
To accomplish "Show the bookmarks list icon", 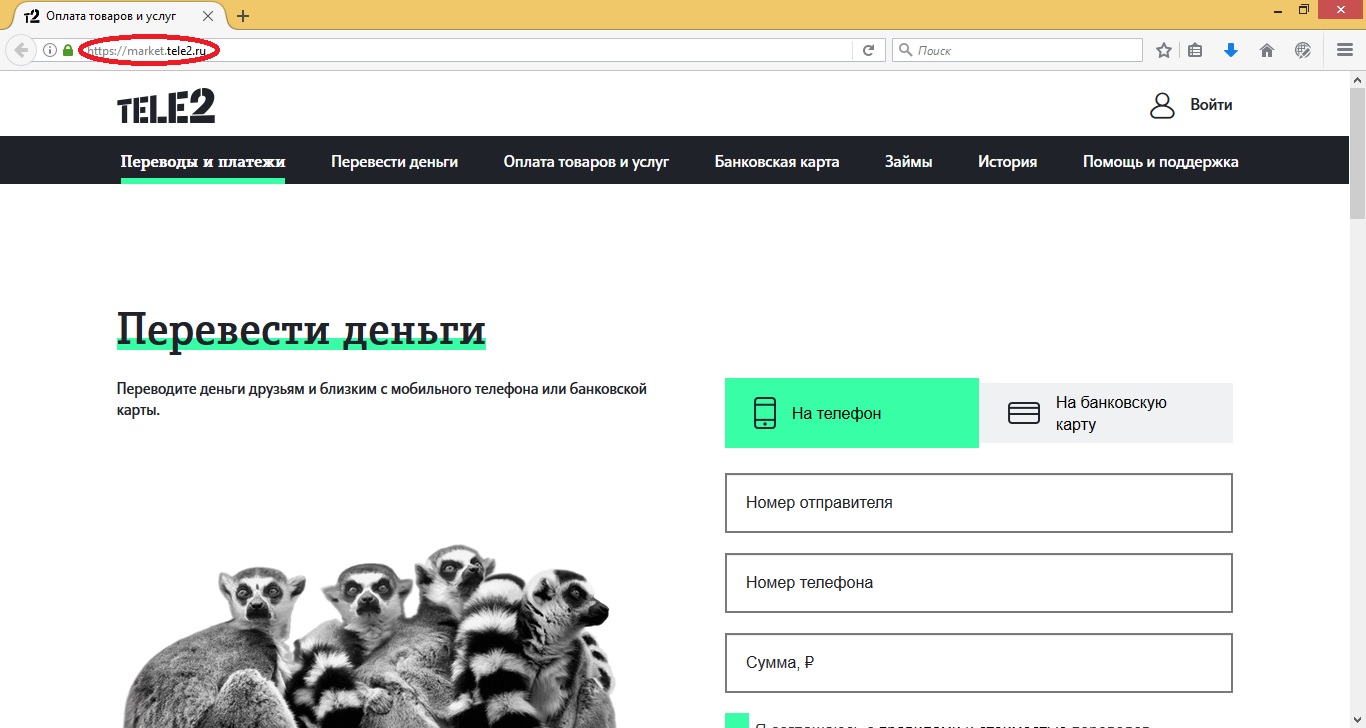I will 1195,50.
